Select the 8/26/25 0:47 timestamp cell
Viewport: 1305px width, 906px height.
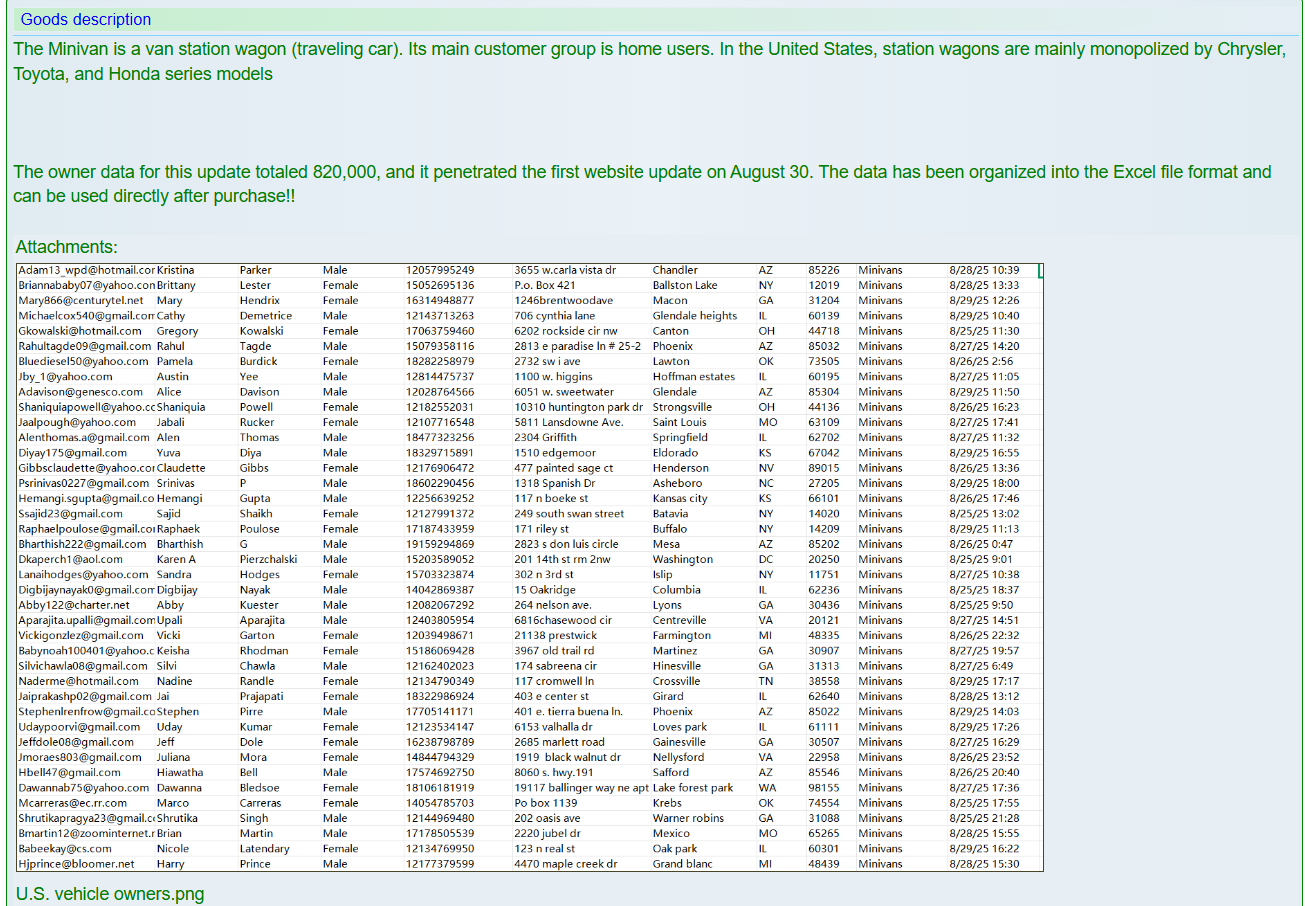[980, 544]
